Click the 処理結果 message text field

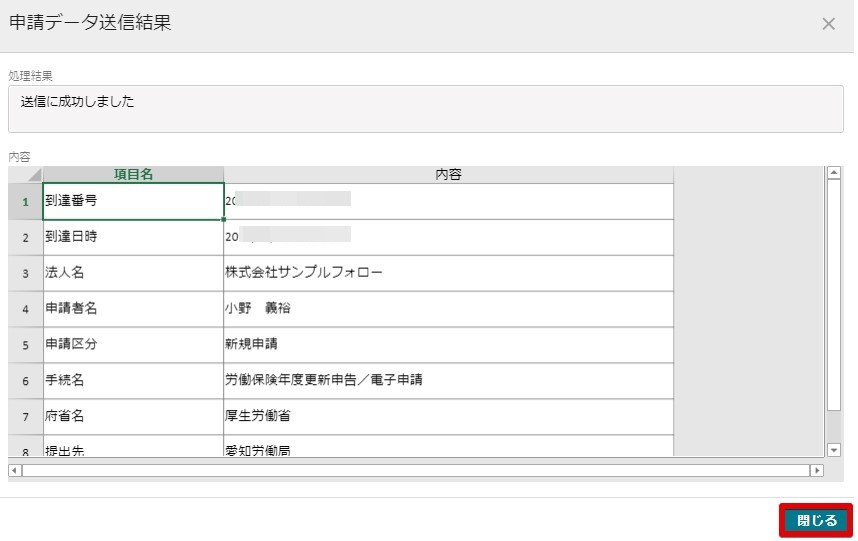[426, 109]
